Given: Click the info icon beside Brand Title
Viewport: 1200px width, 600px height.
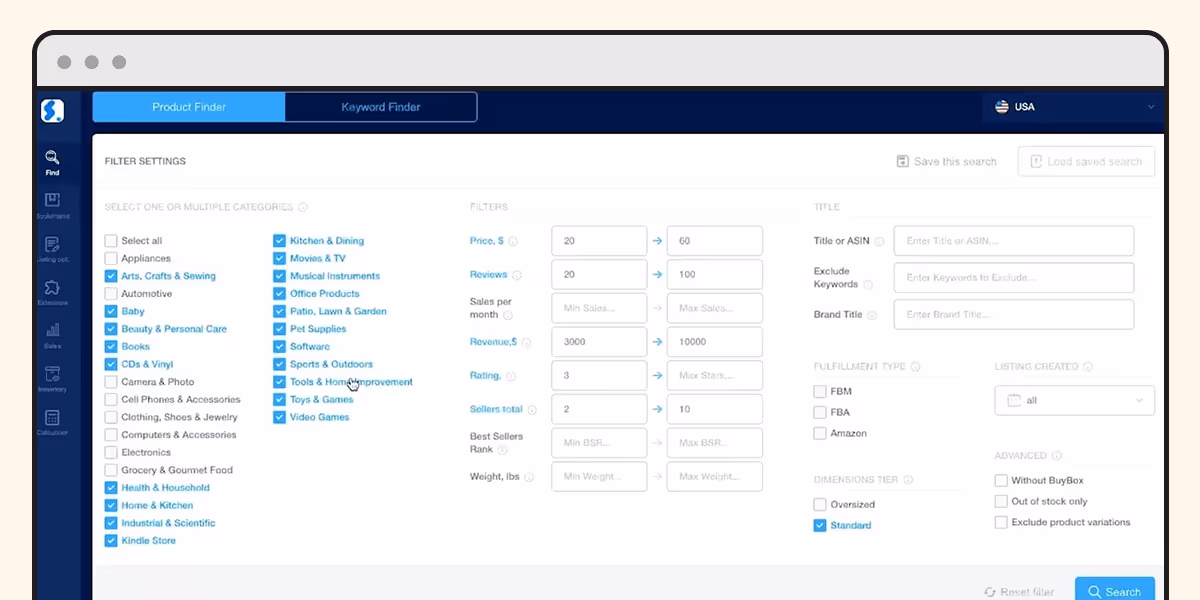Looking at the screenshot, I should point(872,315).
